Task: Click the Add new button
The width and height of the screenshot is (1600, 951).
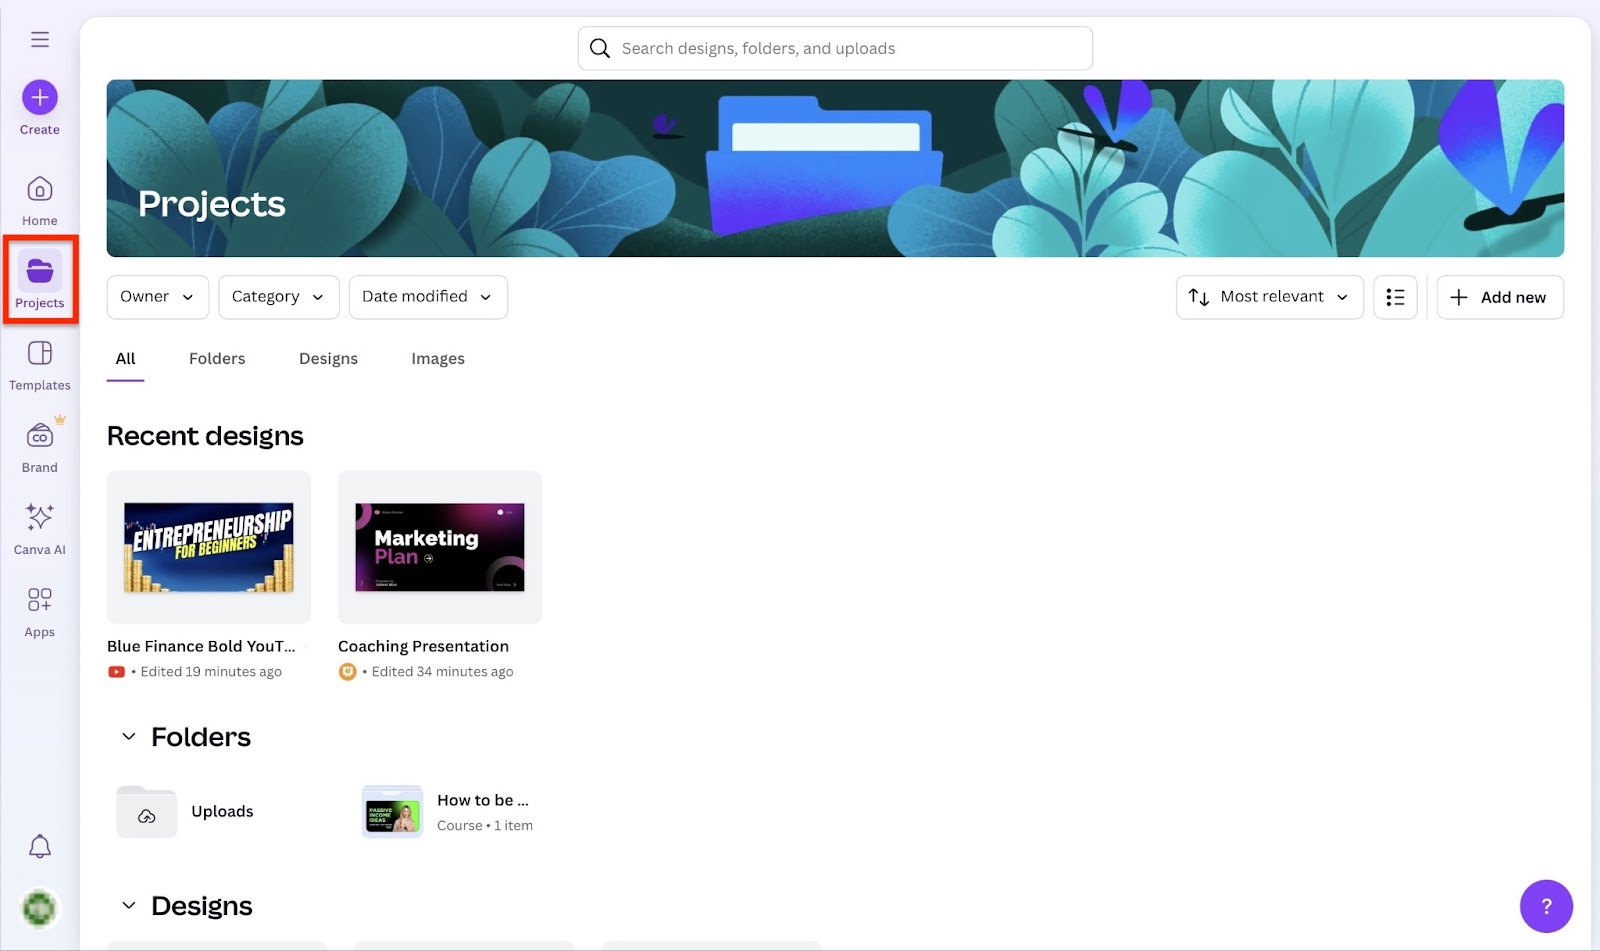Action: click(x=1500, y=297)
